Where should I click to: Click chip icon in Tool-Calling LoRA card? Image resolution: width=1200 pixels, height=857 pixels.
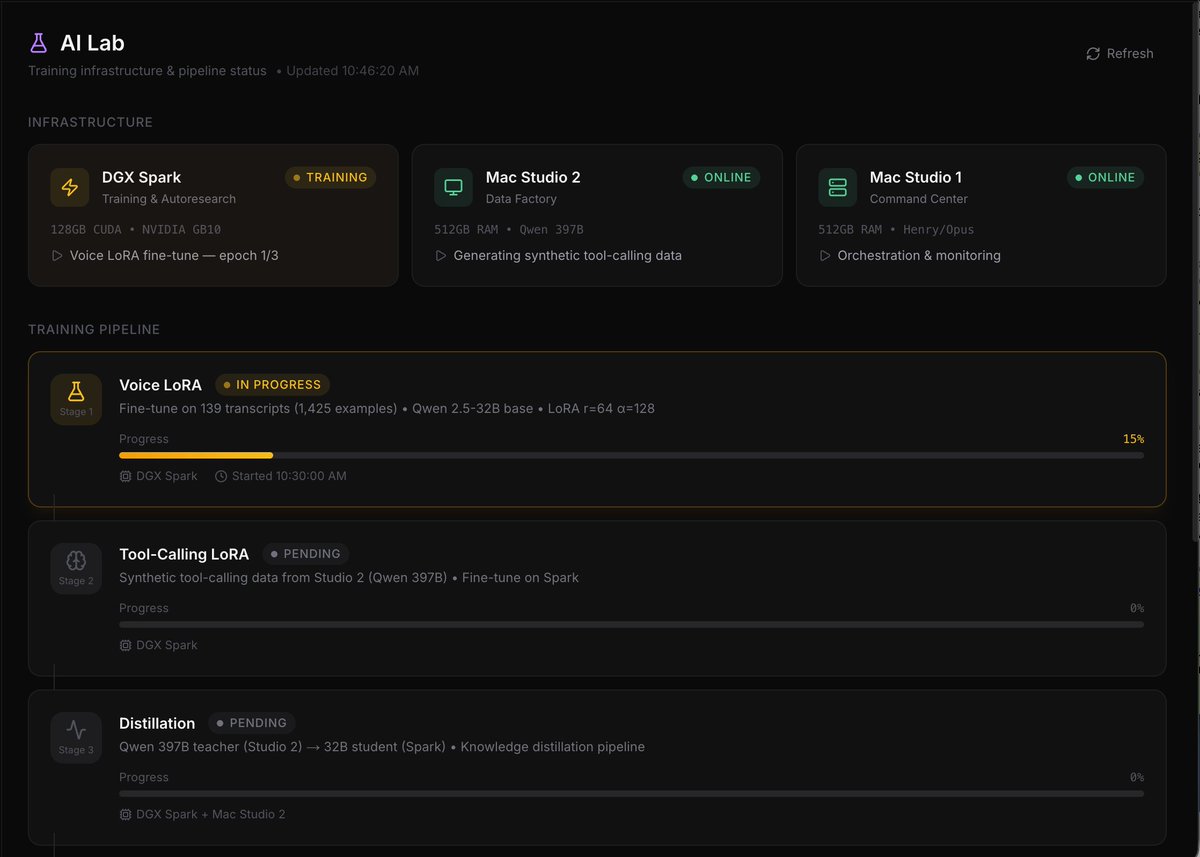point(125,645)
